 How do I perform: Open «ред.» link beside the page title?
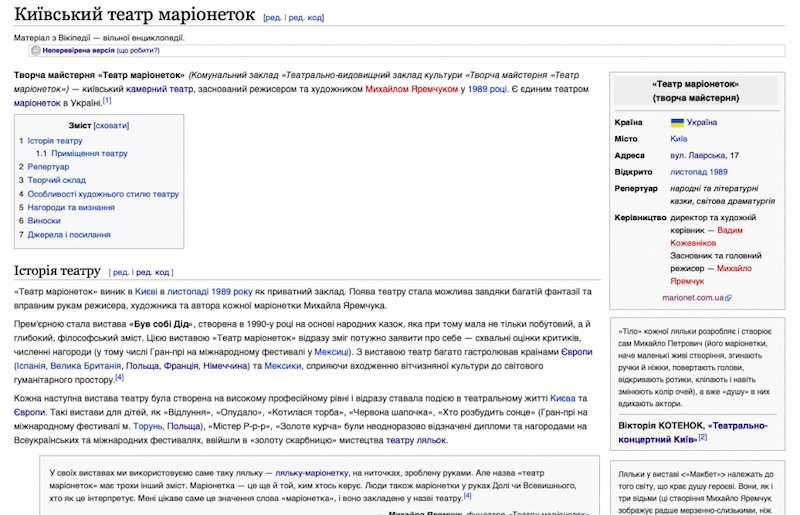tap(273, 17)
